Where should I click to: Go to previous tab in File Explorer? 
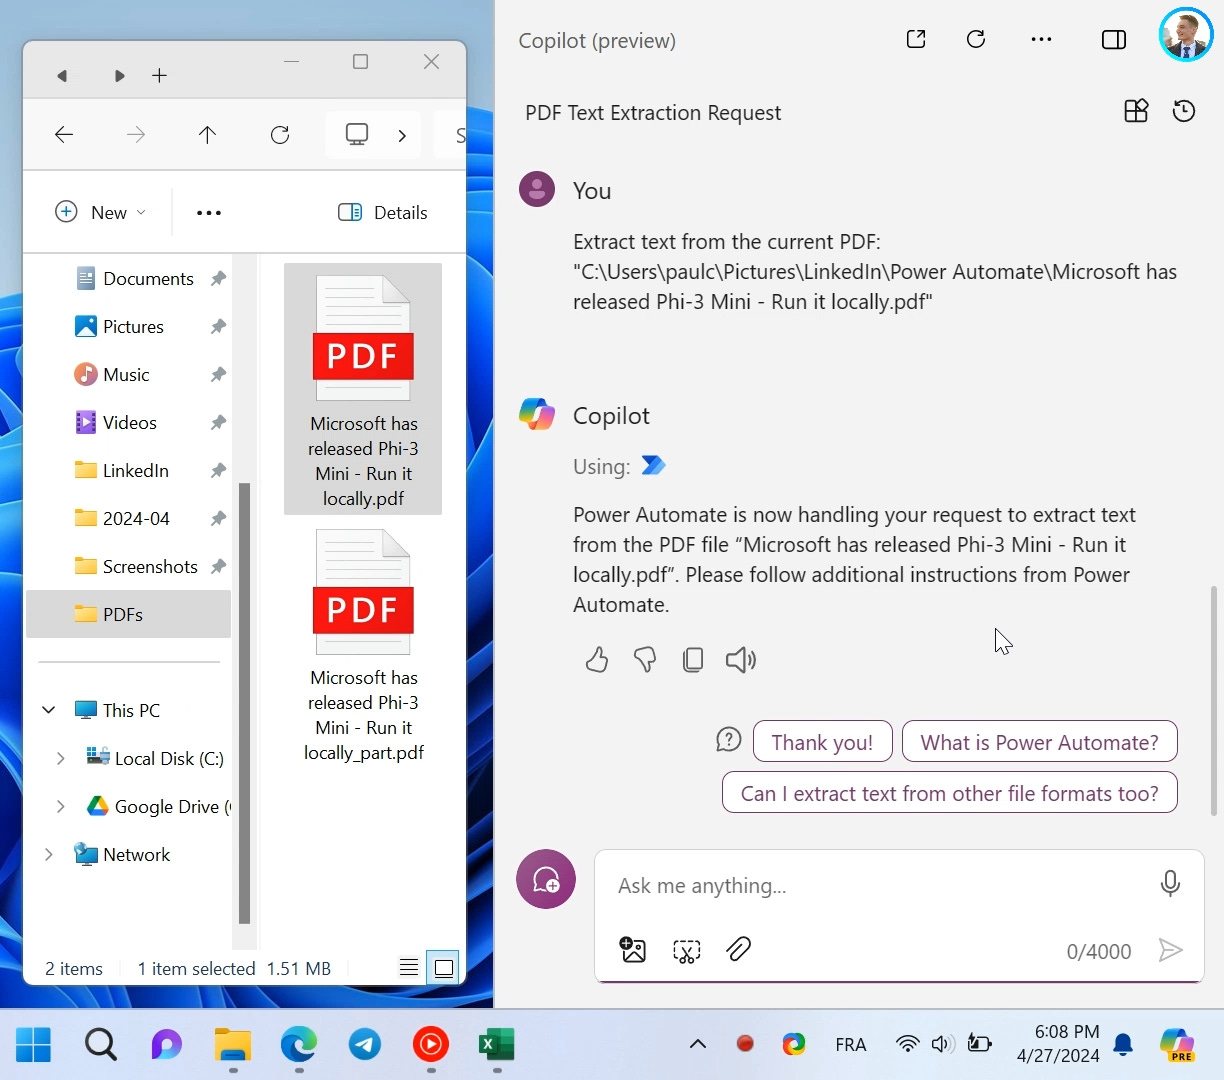point(62,76)
